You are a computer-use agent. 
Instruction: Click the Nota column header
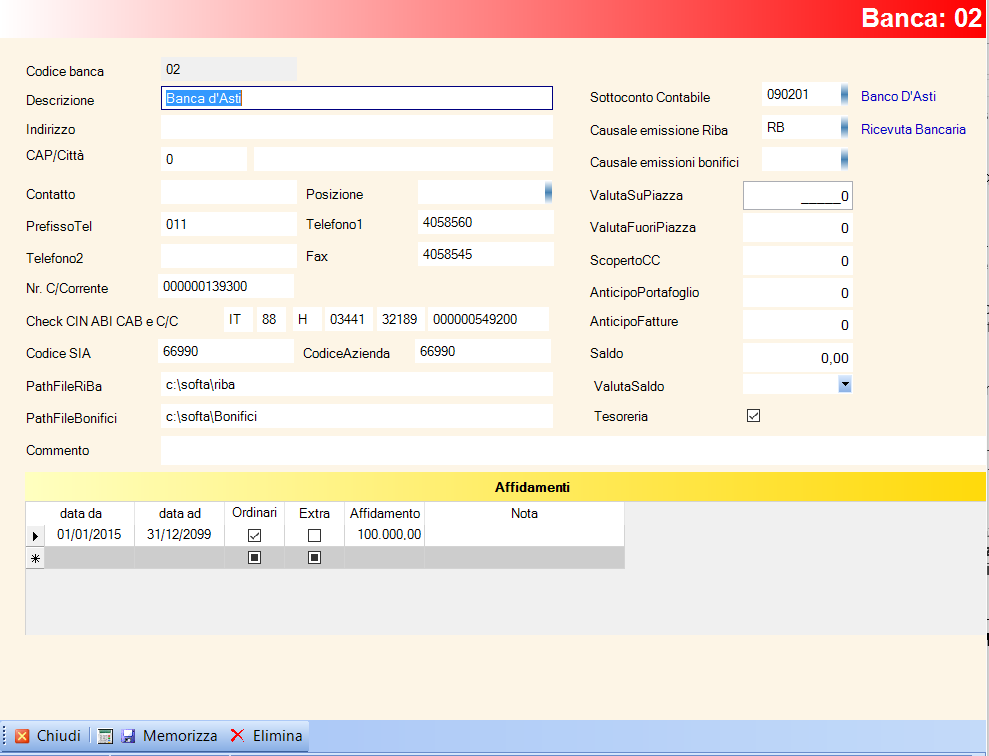[x=524, y=513]
